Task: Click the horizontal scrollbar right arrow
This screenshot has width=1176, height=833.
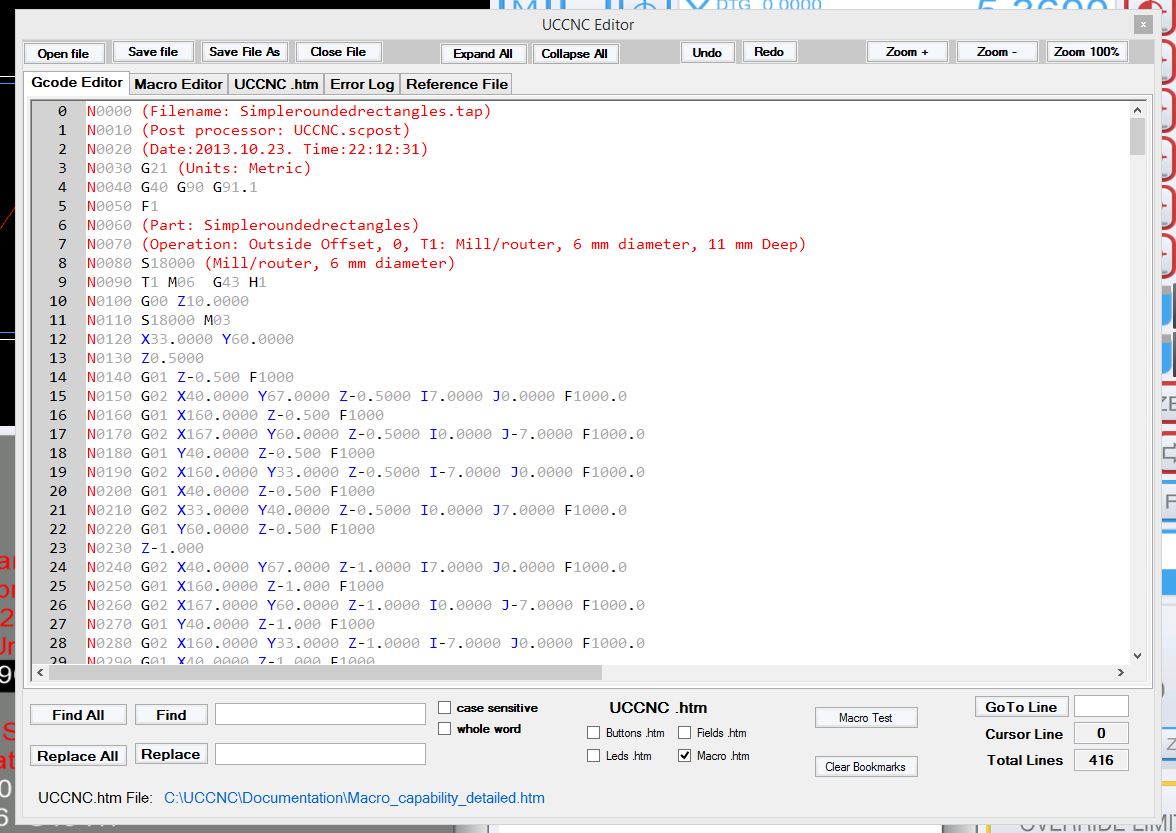Action: 1120,673
